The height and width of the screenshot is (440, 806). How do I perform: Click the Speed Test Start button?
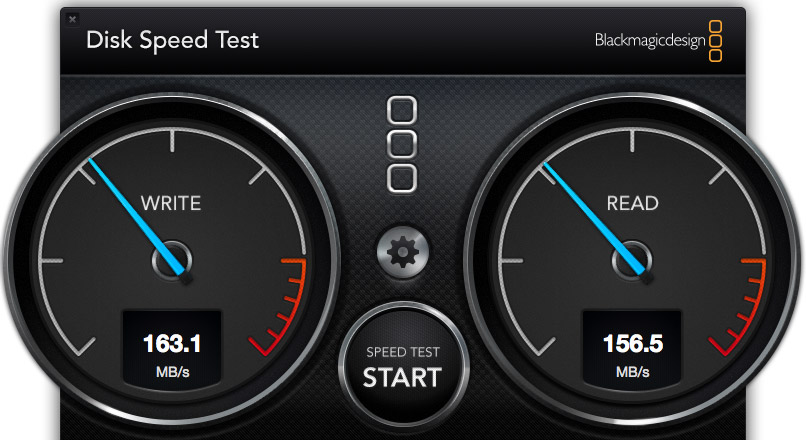[403, 367]
